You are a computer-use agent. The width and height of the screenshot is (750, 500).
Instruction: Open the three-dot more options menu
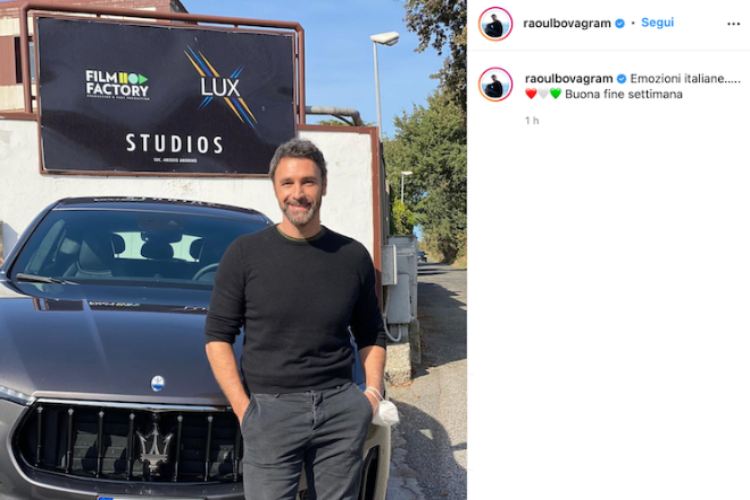pyautogui.click(x=733, y=23)
